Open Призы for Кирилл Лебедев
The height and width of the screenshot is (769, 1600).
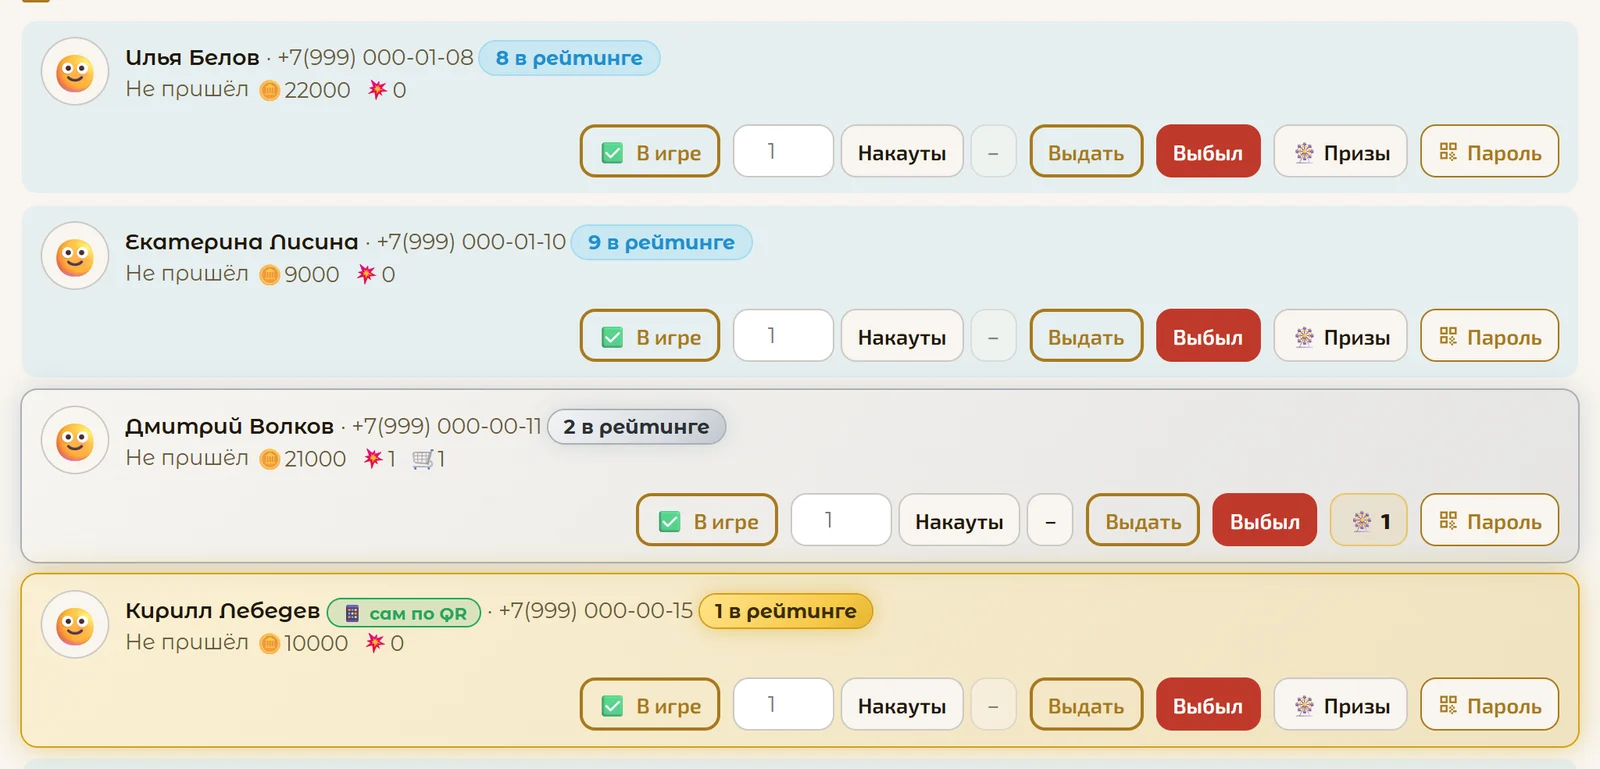click(x=1340, y=705)
